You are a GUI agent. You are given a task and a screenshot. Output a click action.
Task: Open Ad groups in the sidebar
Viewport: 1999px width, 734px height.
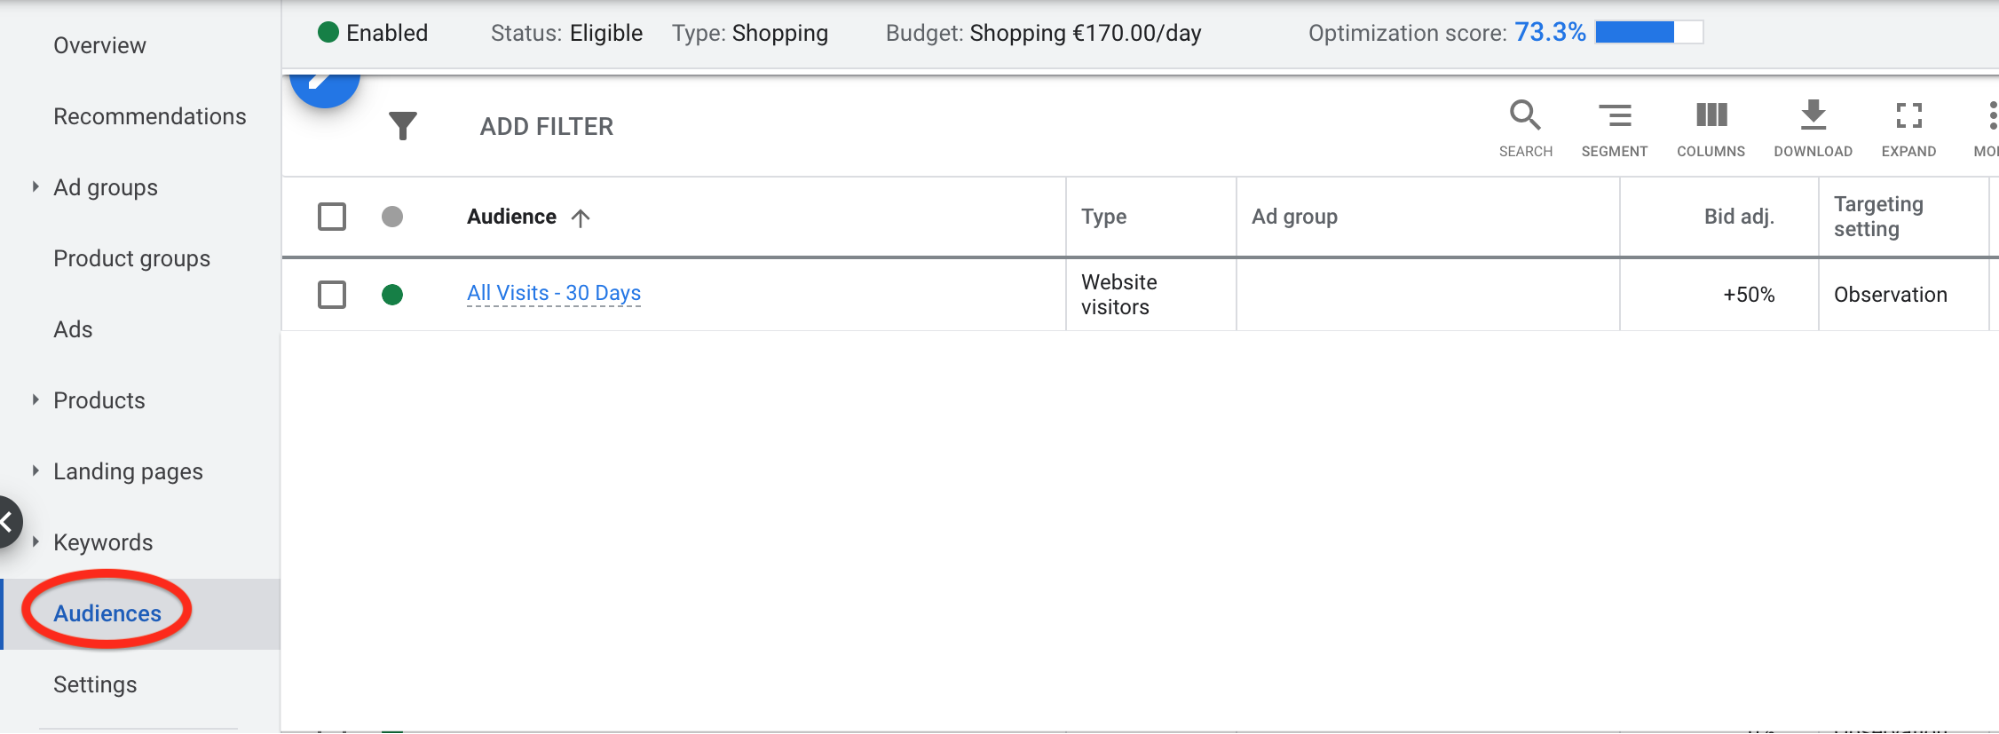tap(106, 187)
